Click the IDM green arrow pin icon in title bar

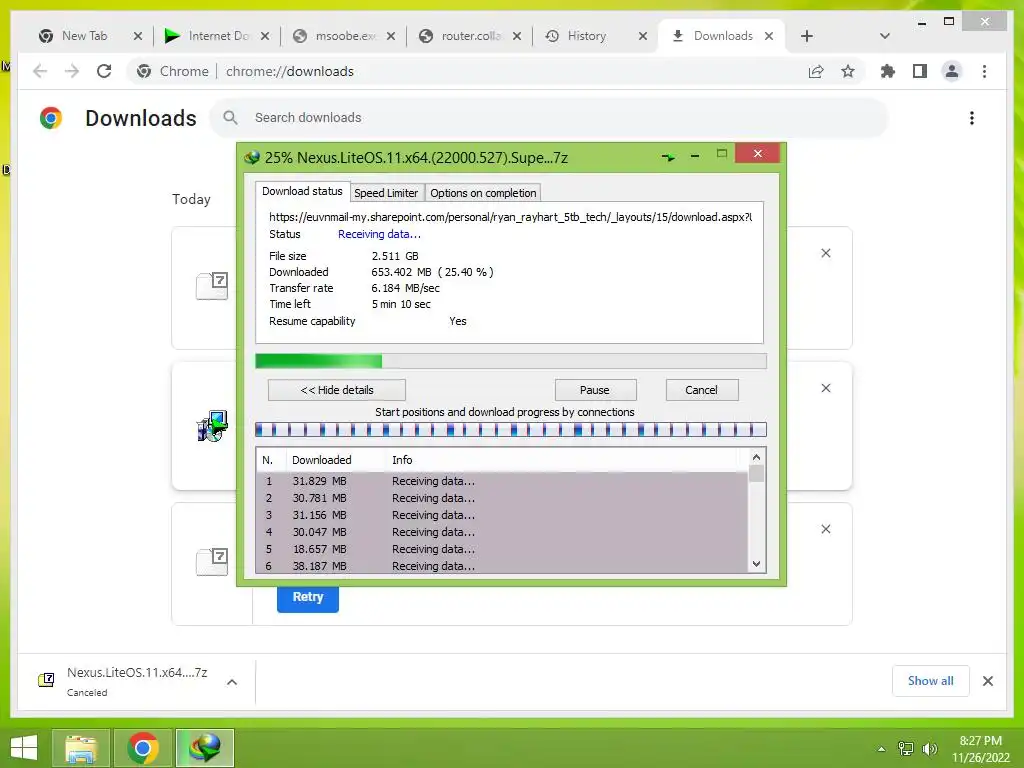[668, 157]
